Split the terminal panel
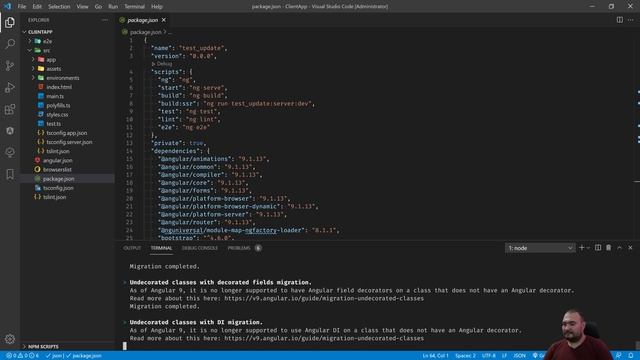Image resolution: width=640 pixels, height=360 pixels. pyautogui.click(x=598, y=248)
